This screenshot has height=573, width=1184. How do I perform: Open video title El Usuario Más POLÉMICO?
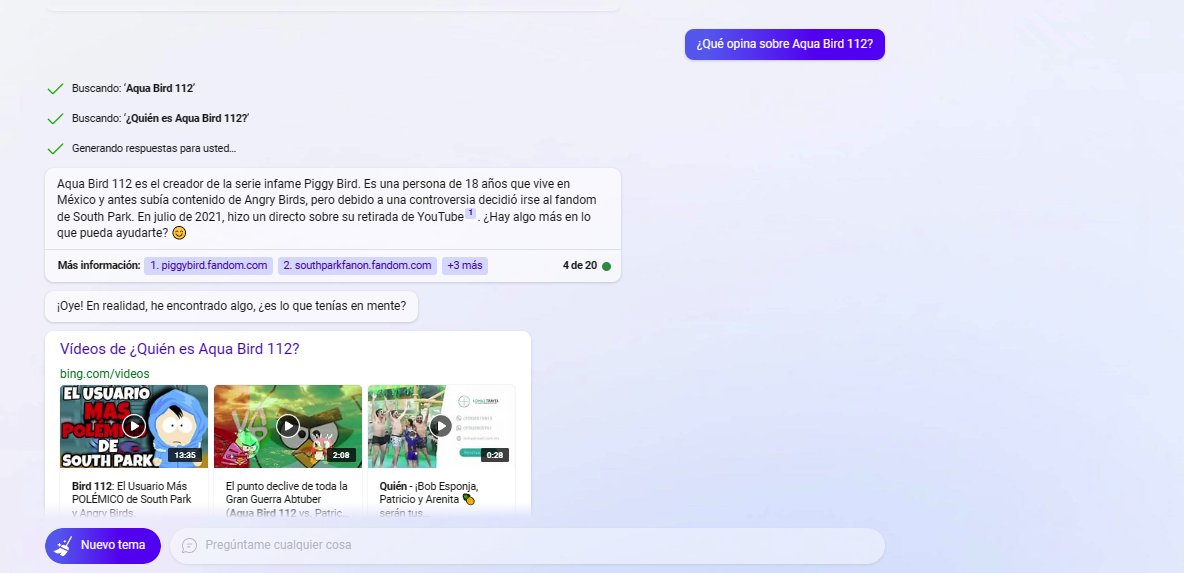(x=131, y=499)
